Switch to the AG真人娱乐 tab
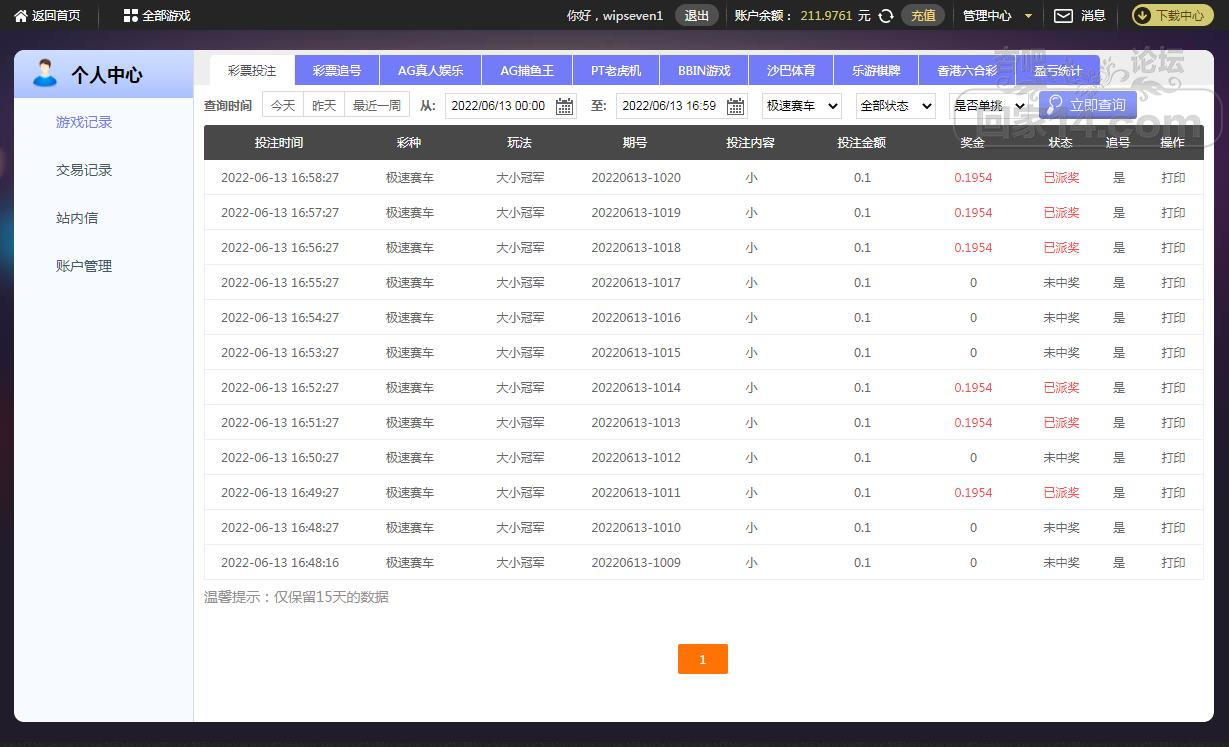The image size is (1229, 747). pyautogui.click(x=430, y=71)
